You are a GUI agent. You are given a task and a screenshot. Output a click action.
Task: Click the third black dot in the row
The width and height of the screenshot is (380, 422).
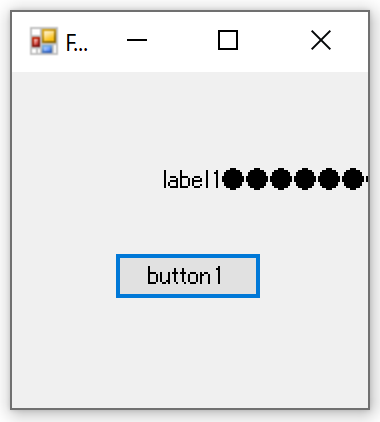pos(281,179)
